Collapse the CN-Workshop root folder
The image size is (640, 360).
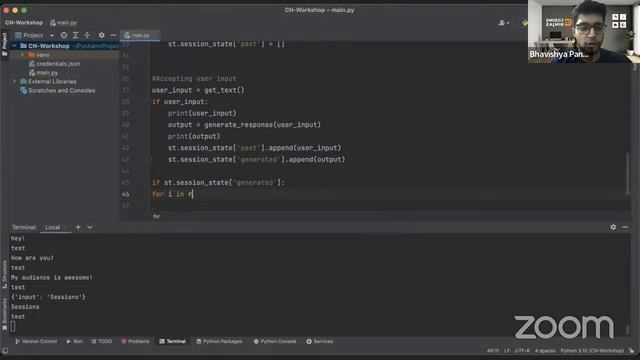point(14,46)
